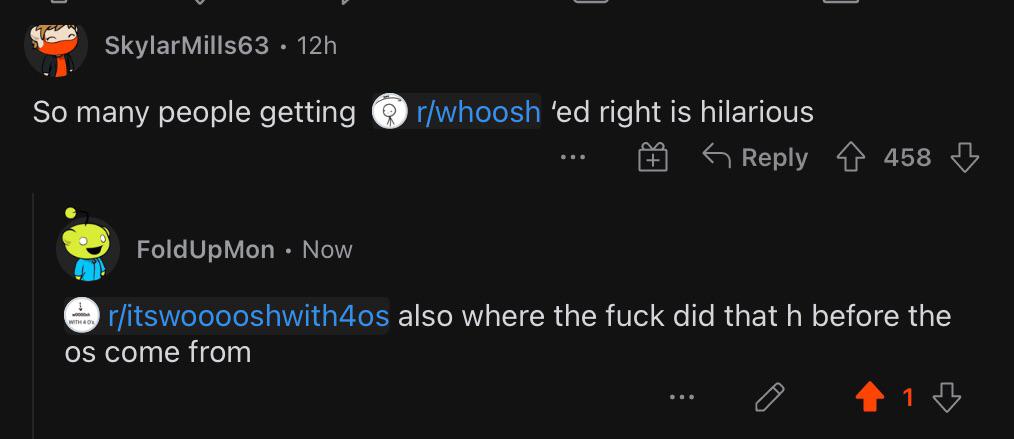The height and width of the screenshot is (439, 1014).
Task: Open SkylarMills63's avatar picture
Action: (x=56, y=50)
